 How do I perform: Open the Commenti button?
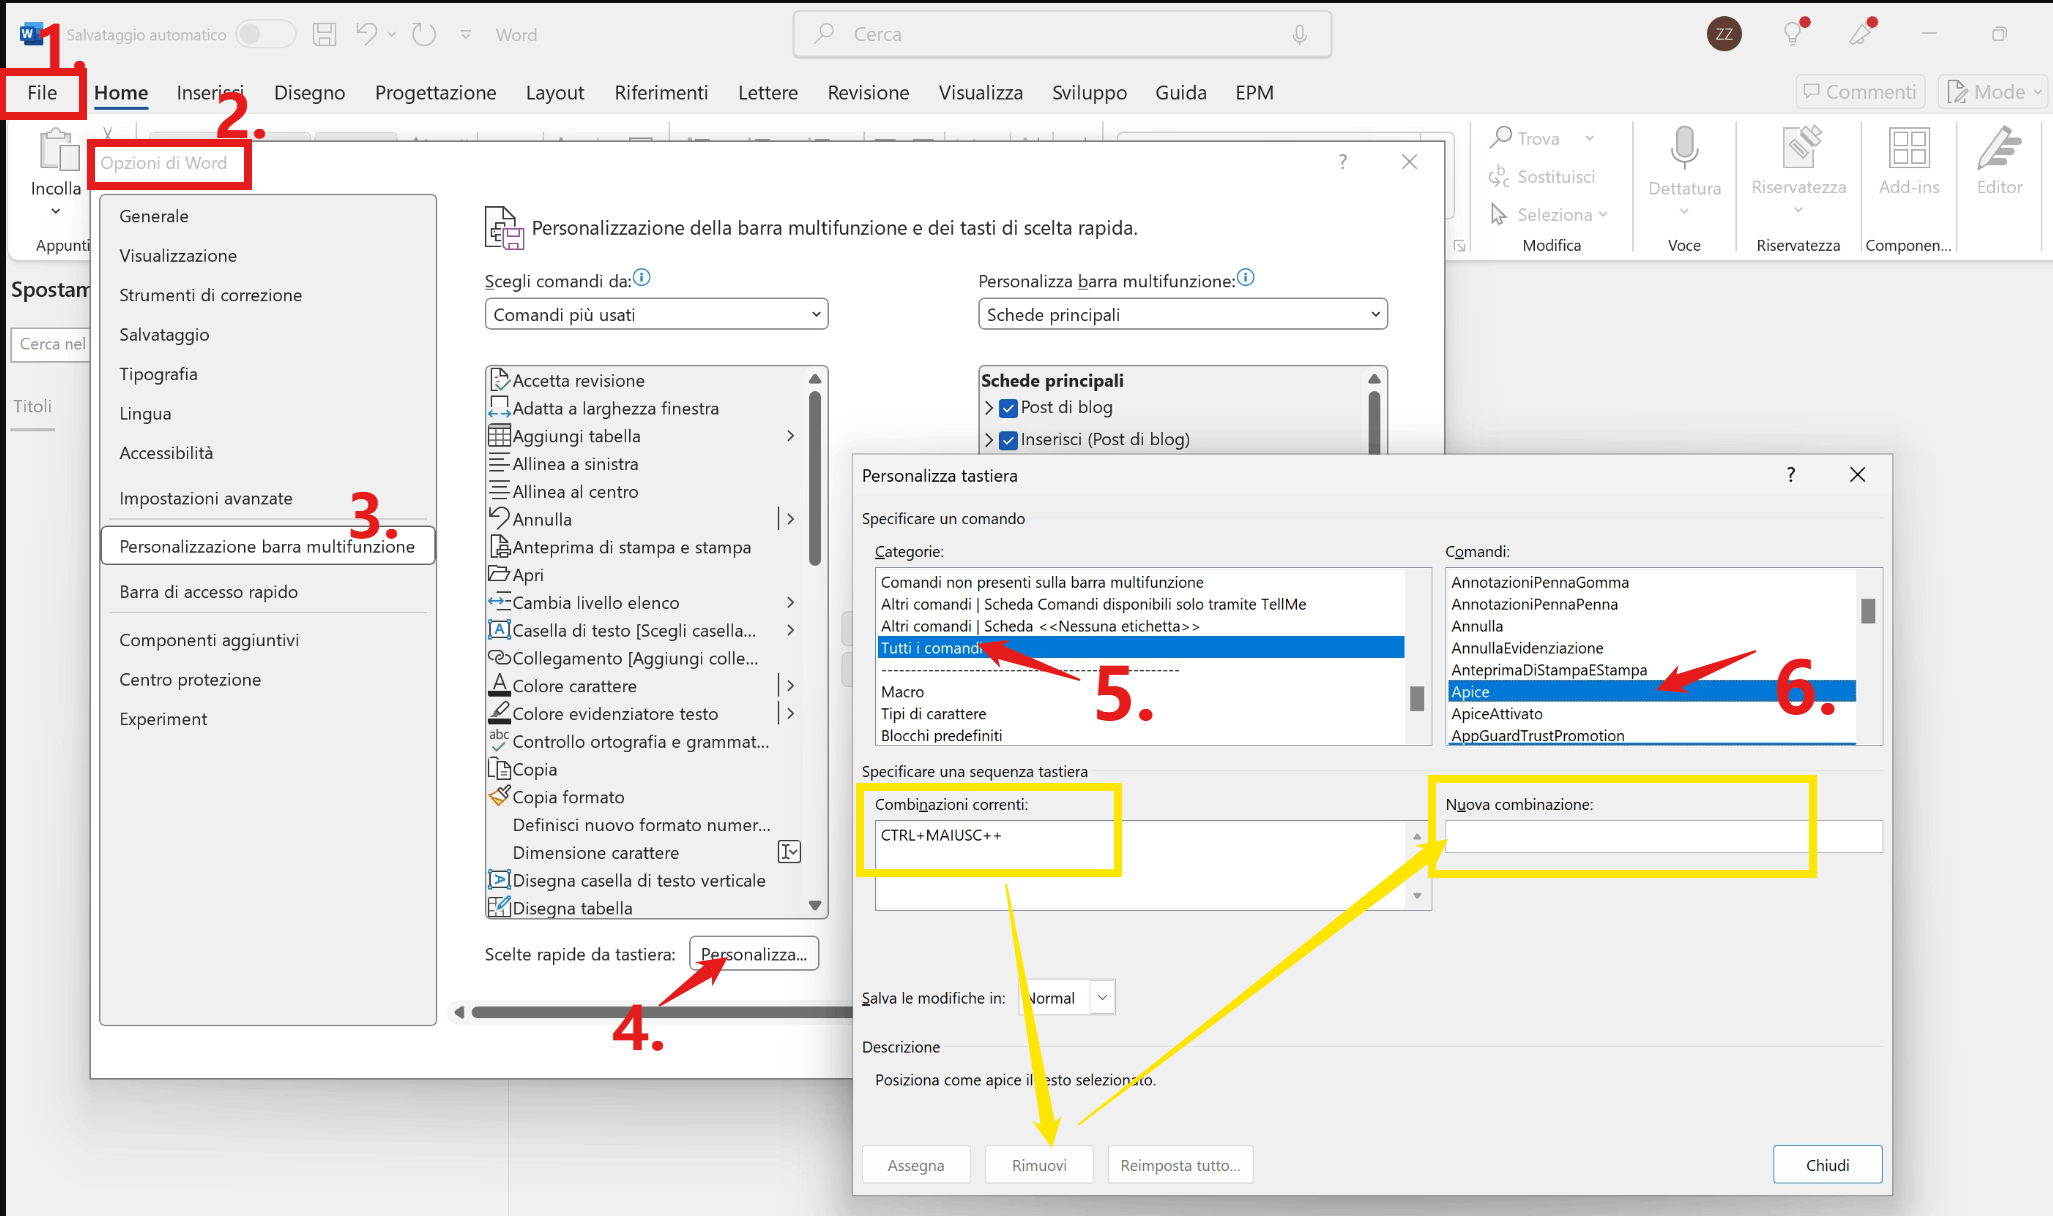[x=1859, y=92]
